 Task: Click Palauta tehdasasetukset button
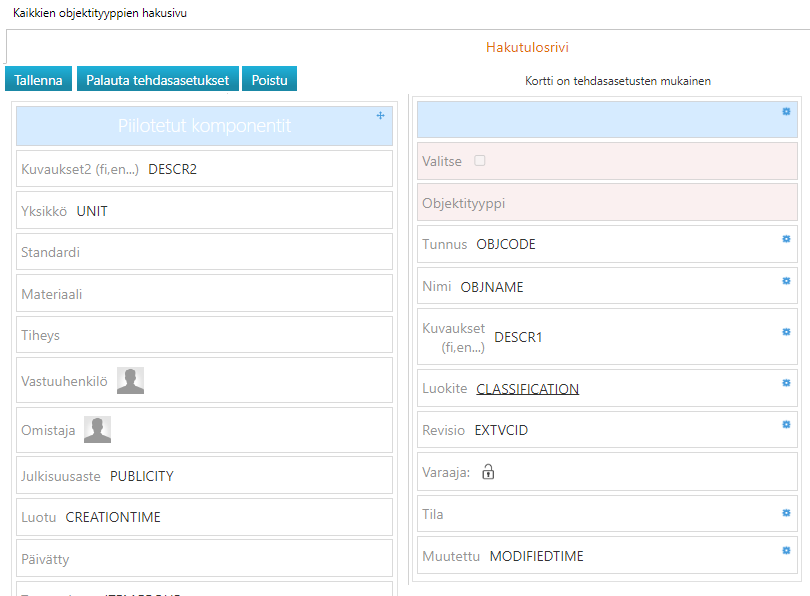tap(157, 80)
